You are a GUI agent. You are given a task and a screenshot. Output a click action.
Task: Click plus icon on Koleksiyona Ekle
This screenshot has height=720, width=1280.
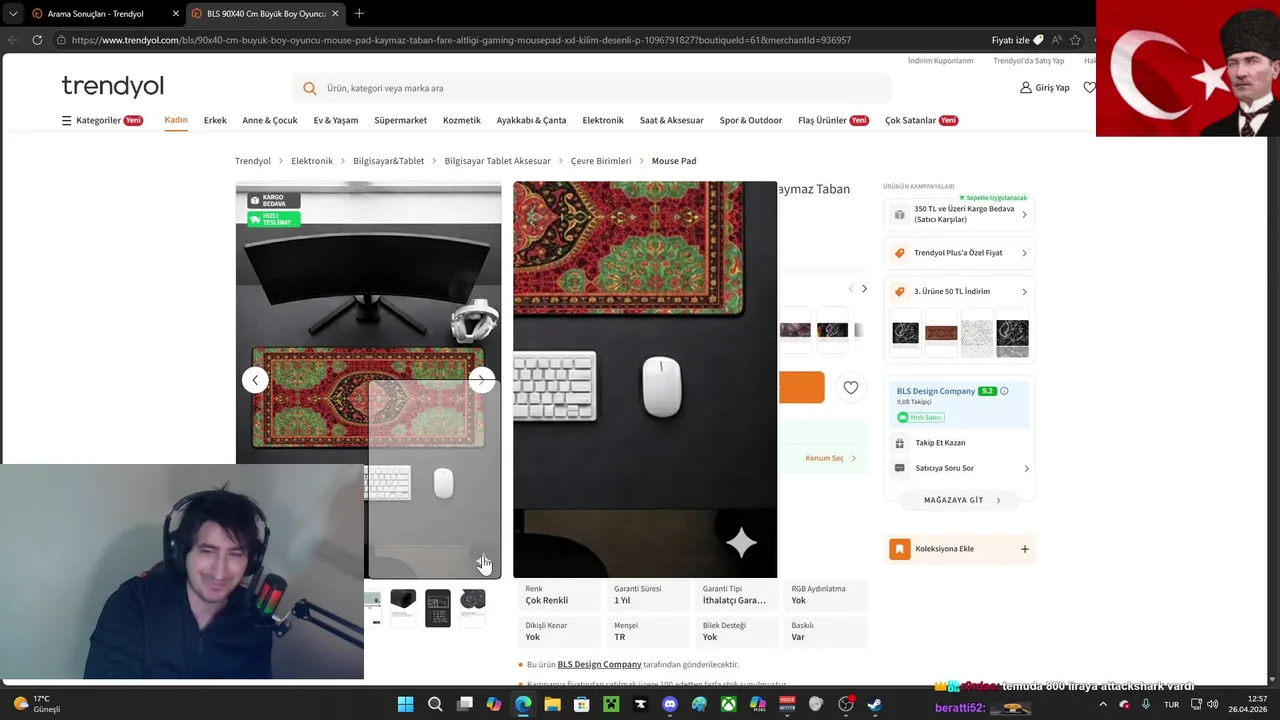[x=1024, y=549]
